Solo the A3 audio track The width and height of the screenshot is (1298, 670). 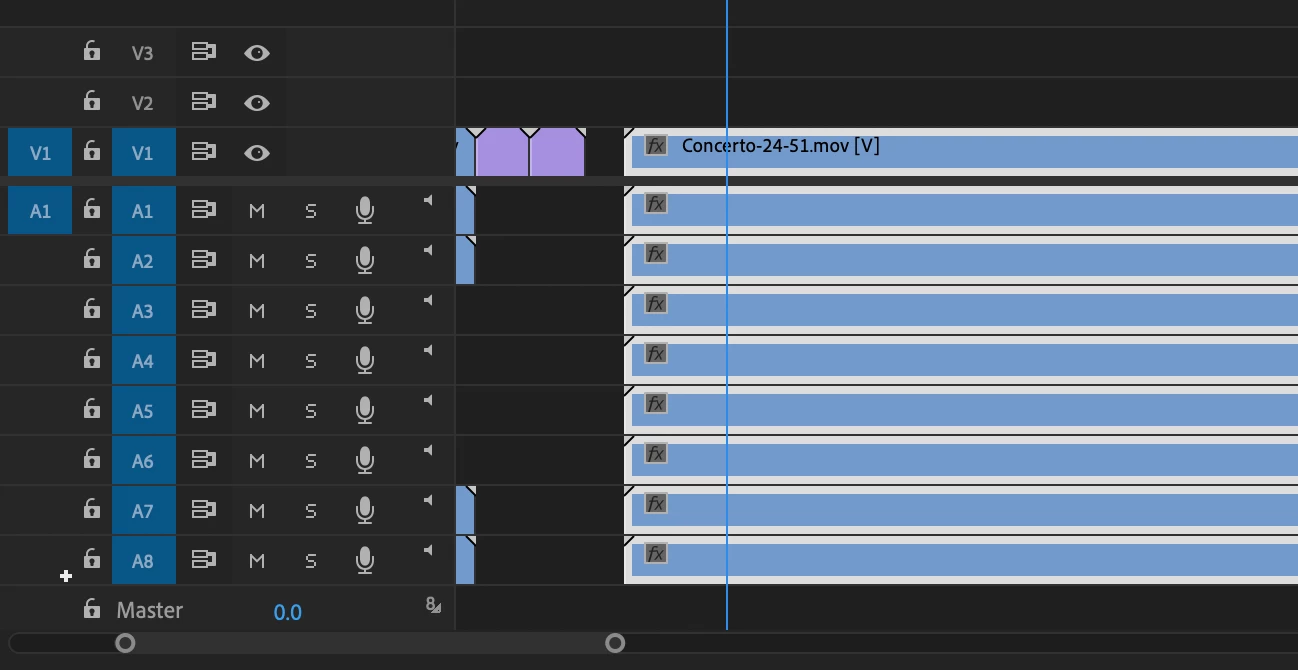(311, 311)
